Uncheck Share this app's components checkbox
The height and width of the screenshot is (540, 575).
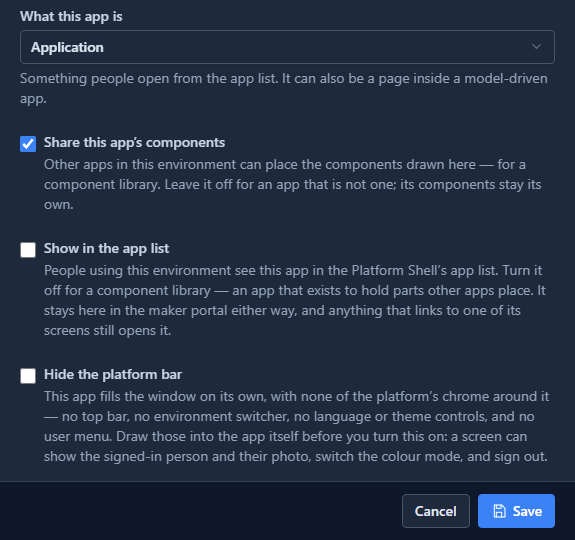[28, 144]
